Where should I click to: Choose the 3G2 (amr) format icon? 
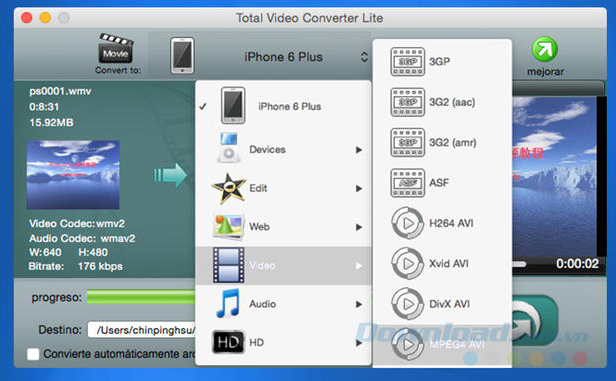pos(408,143)
